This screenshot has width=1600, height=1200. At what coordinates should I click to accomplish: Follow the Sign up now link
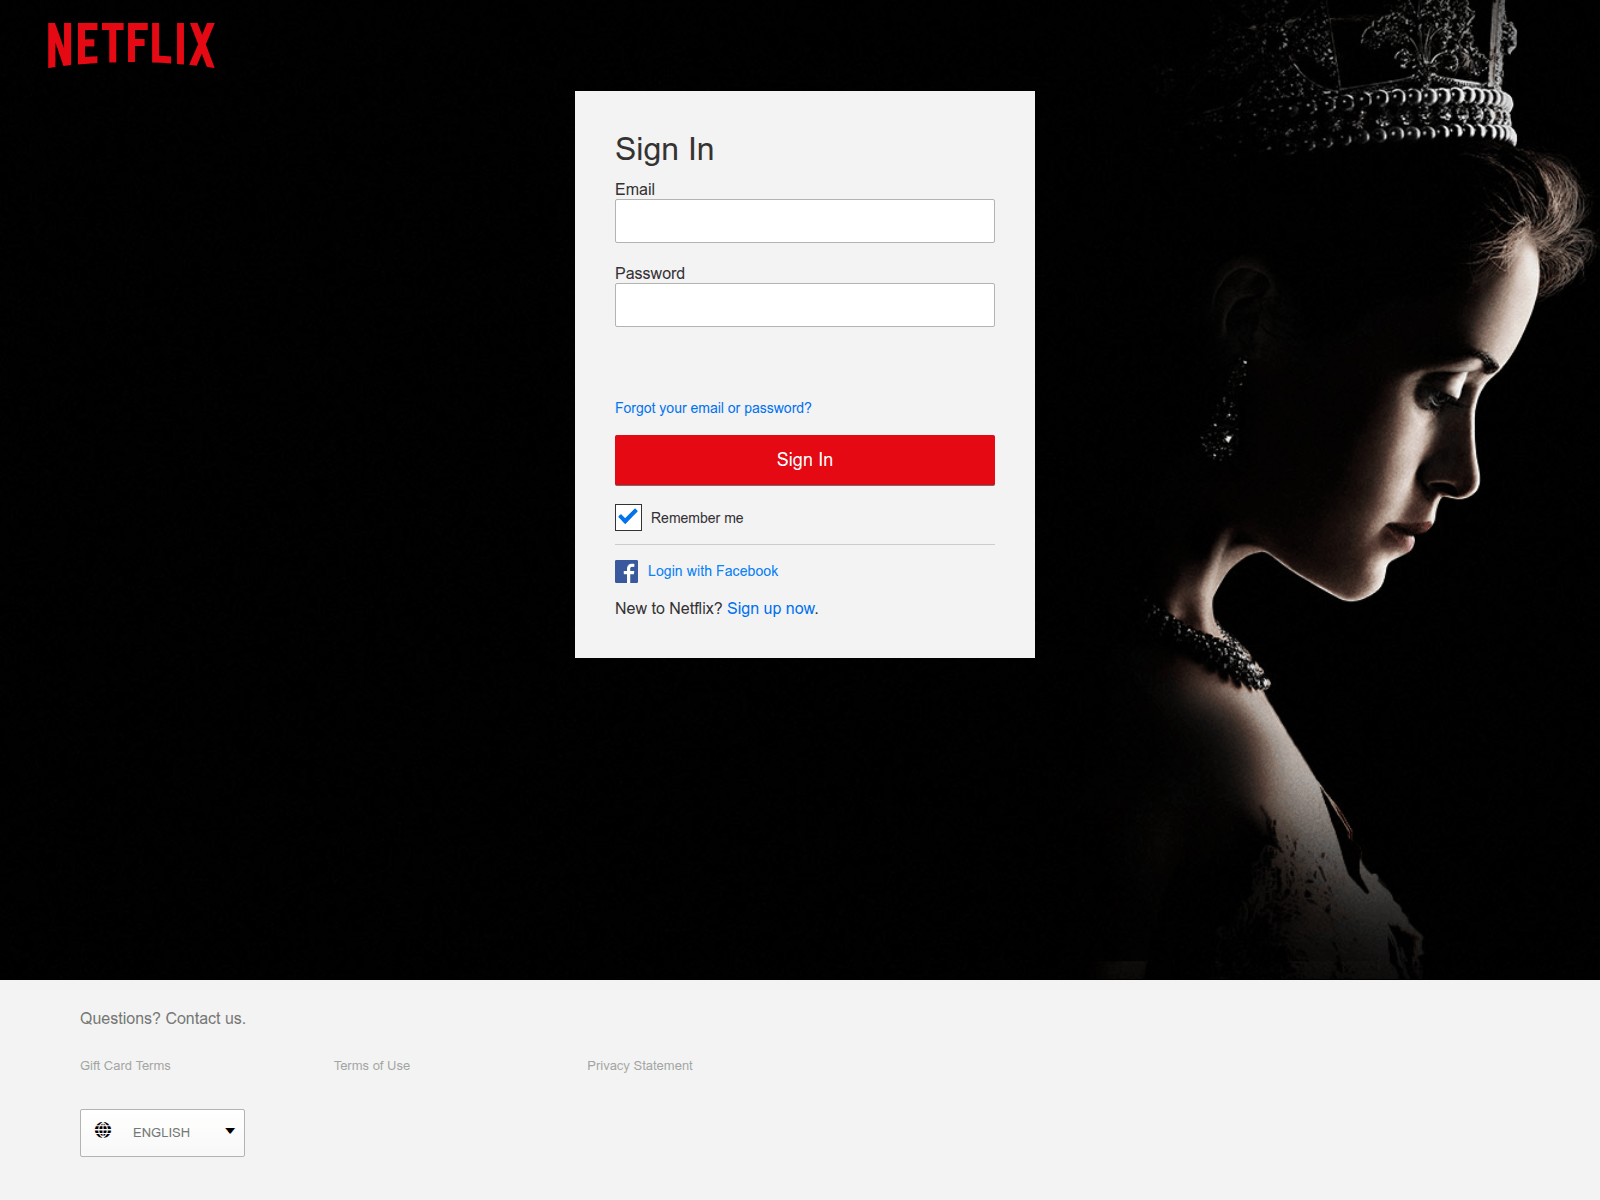click(x=771, y=608)
